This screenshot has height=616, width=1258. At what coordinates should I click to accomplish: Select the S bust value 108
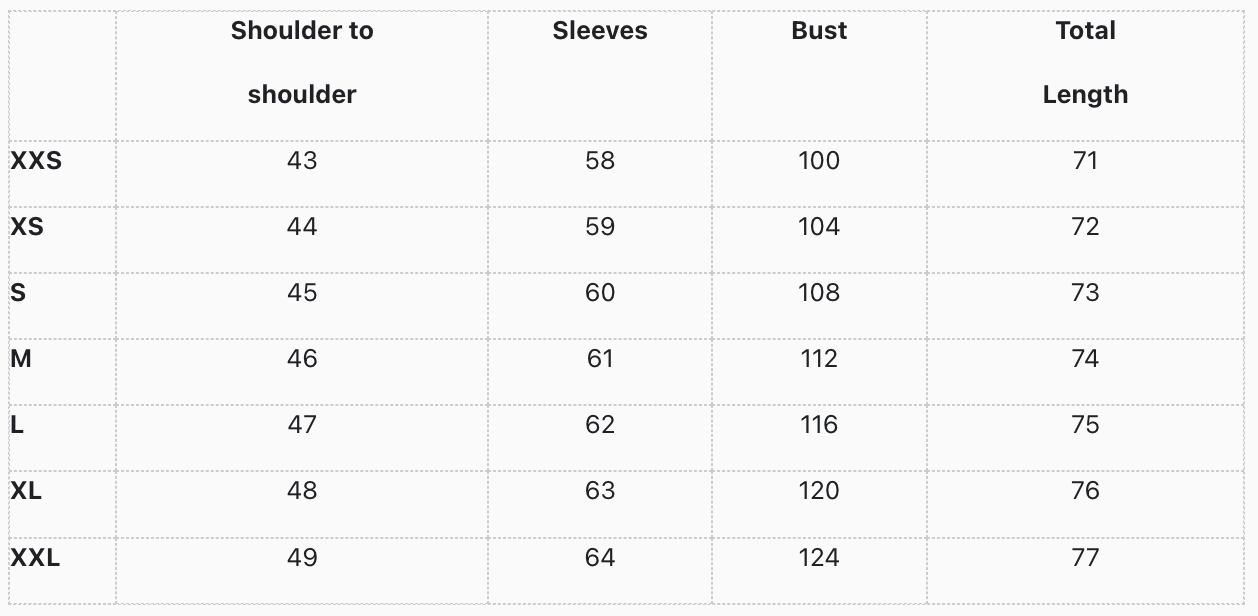pyautogui.click(x=819, y=293)
